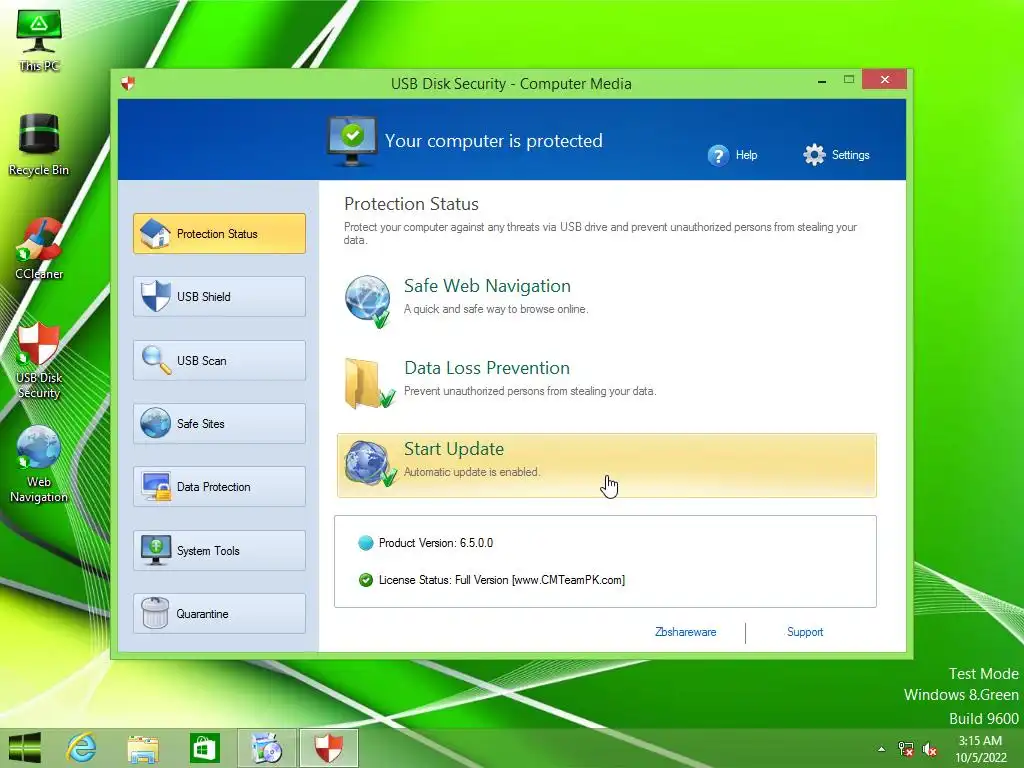The image size is (1024, 768).
Task: Open This PC desktop icon
Action: point(39,40)
